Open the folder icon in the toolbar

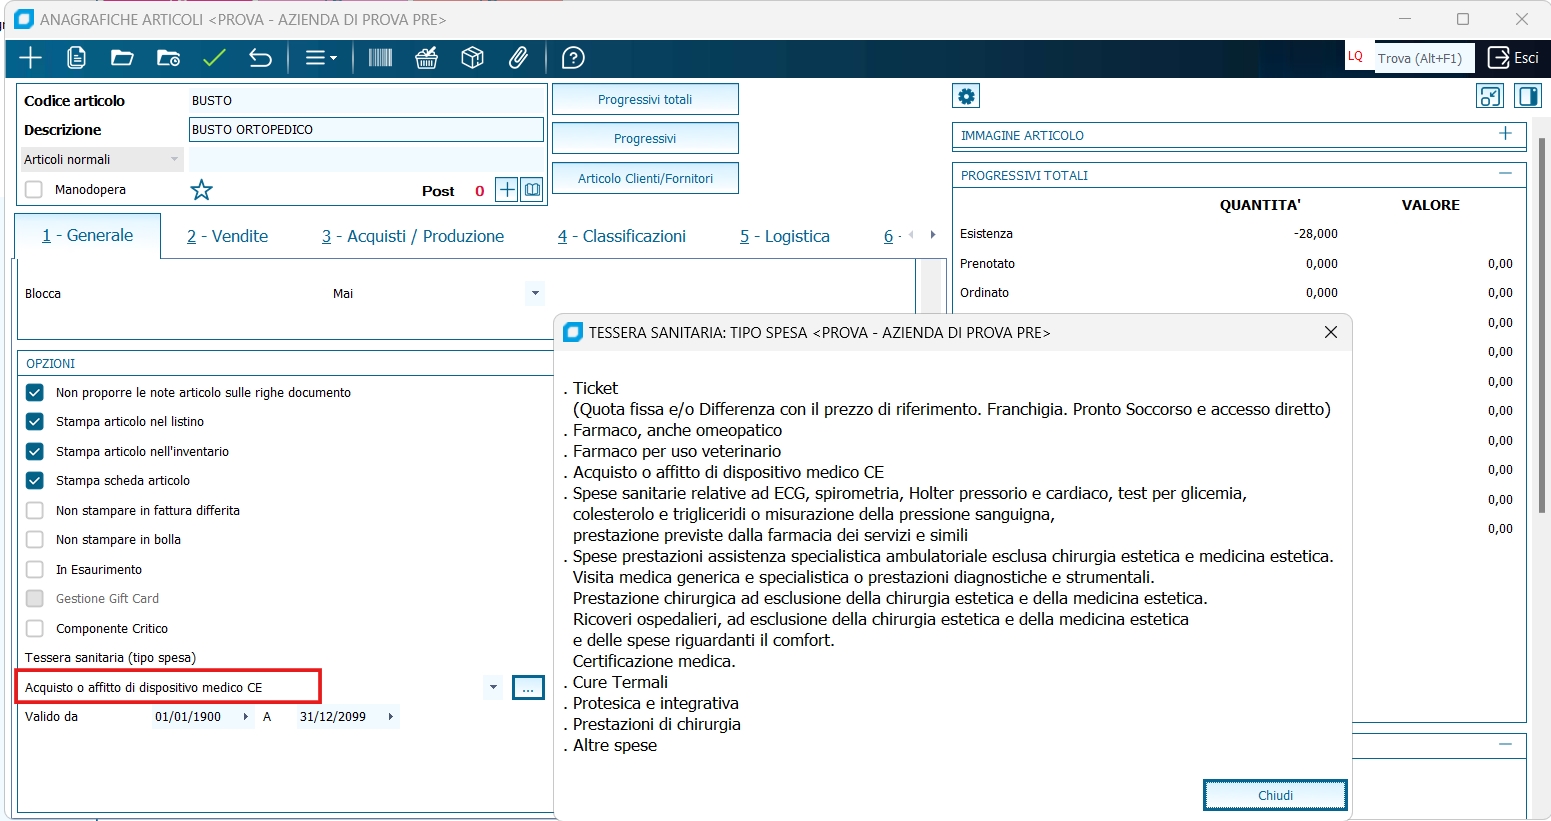122,58
